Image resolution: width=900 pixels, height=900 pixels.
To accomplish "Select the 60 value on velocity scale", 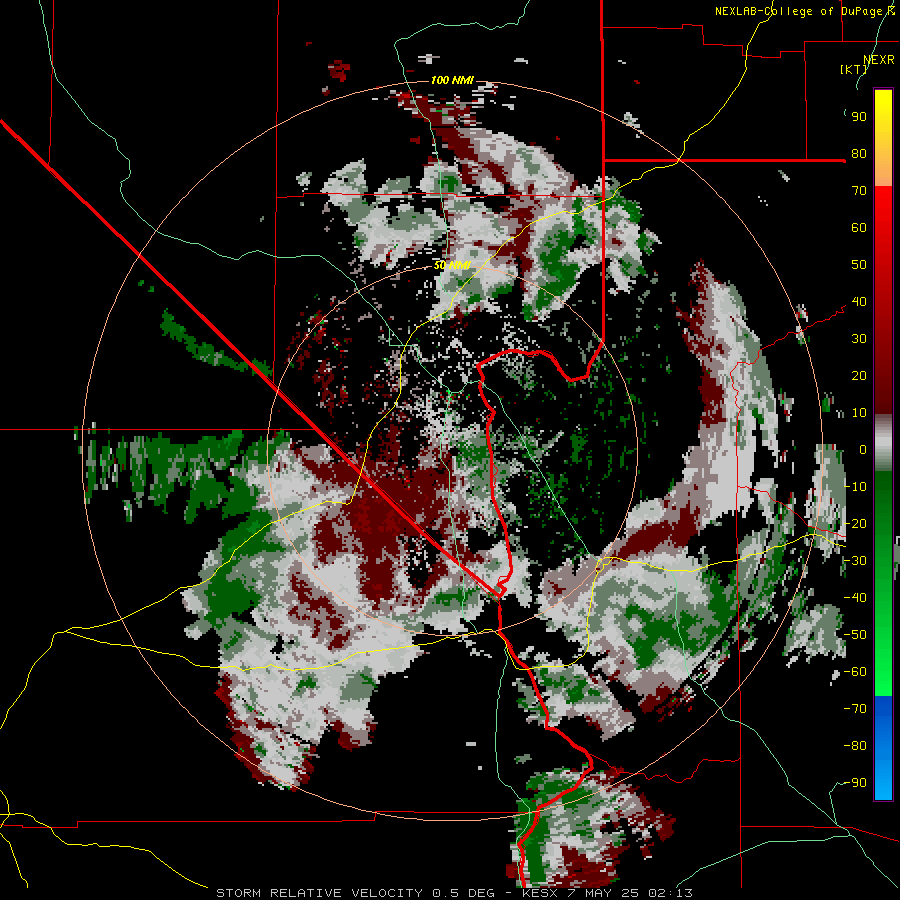I will (x=859, y=228).
